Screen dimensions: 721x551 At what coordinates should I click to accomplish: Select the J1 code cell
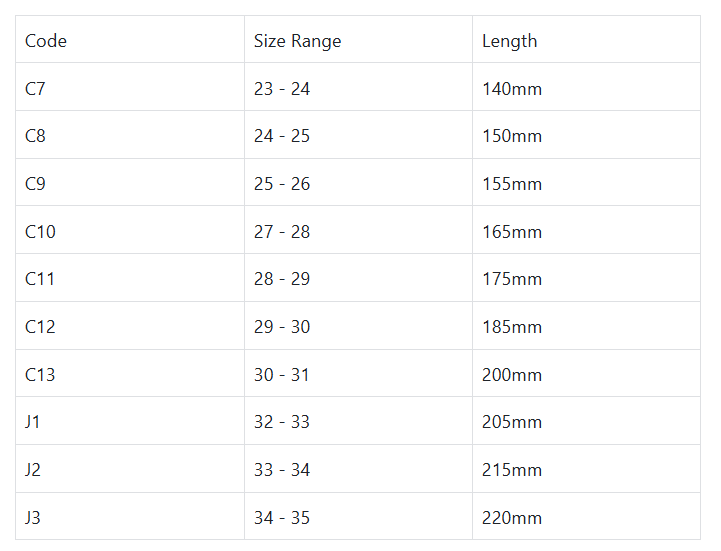pyautogui.click(x=33, y=422)
